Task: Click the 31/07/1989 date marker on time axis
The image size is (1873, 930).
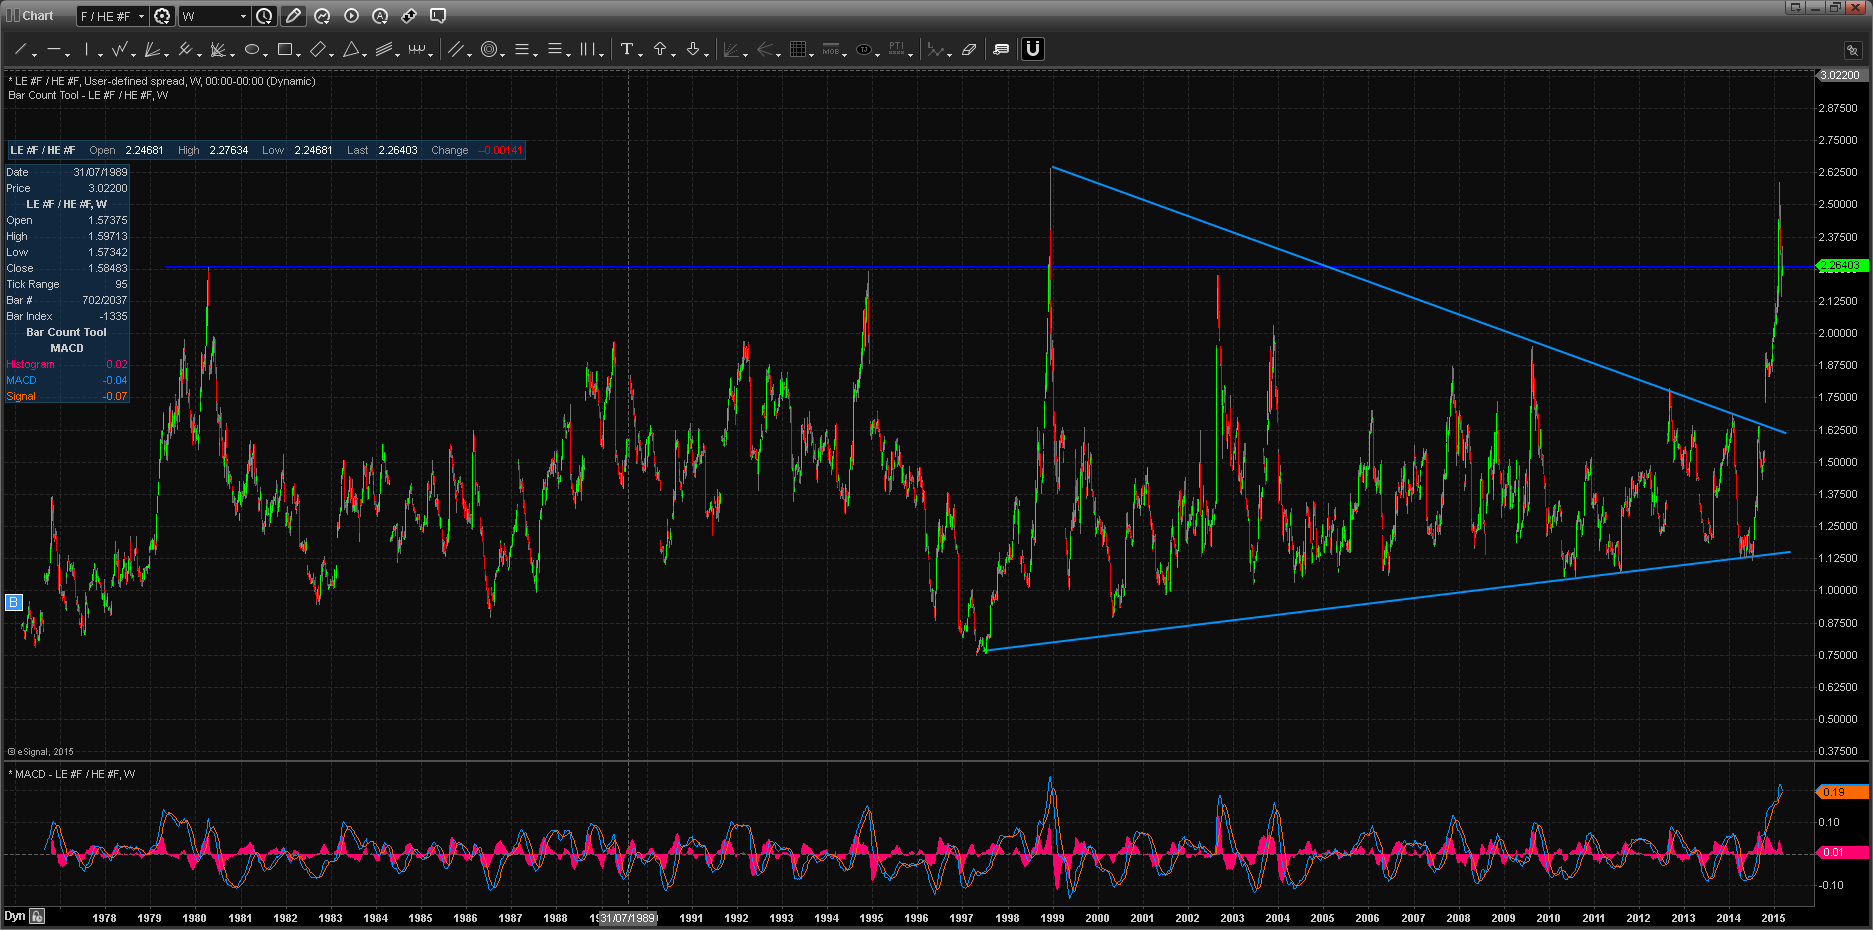Action: click(628, 918)
